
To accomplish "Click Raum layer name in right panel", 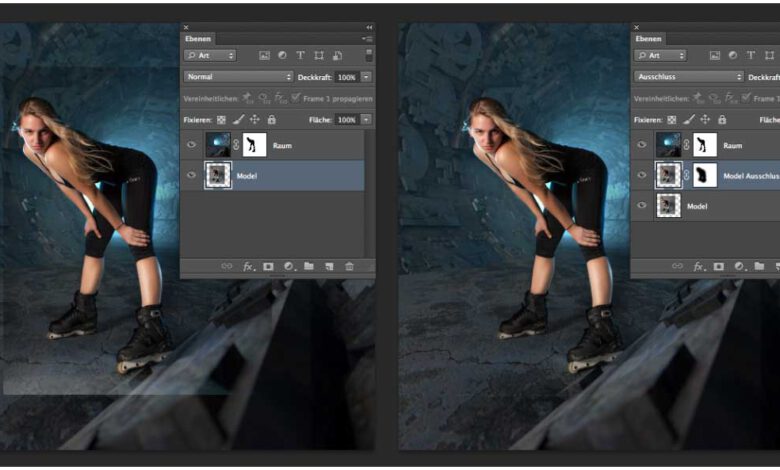I will tap(732, 146).
